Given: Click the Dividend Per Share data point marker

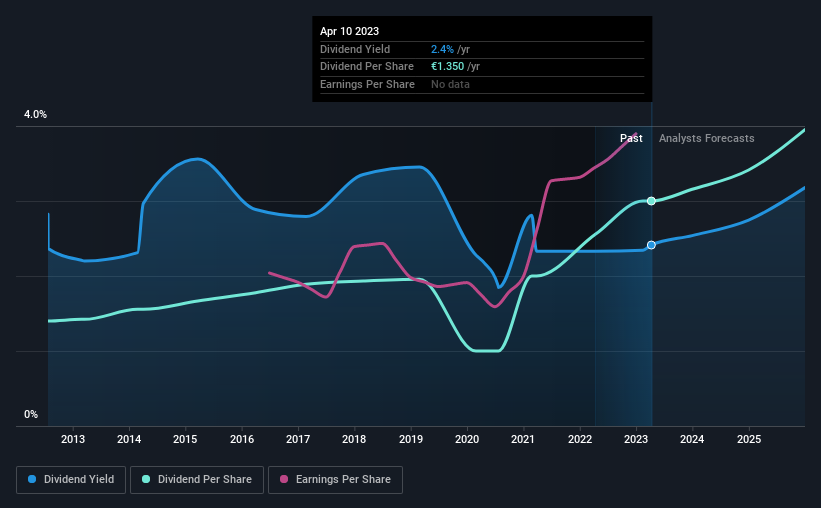Looking at the screenshot, I should [651, 201].
